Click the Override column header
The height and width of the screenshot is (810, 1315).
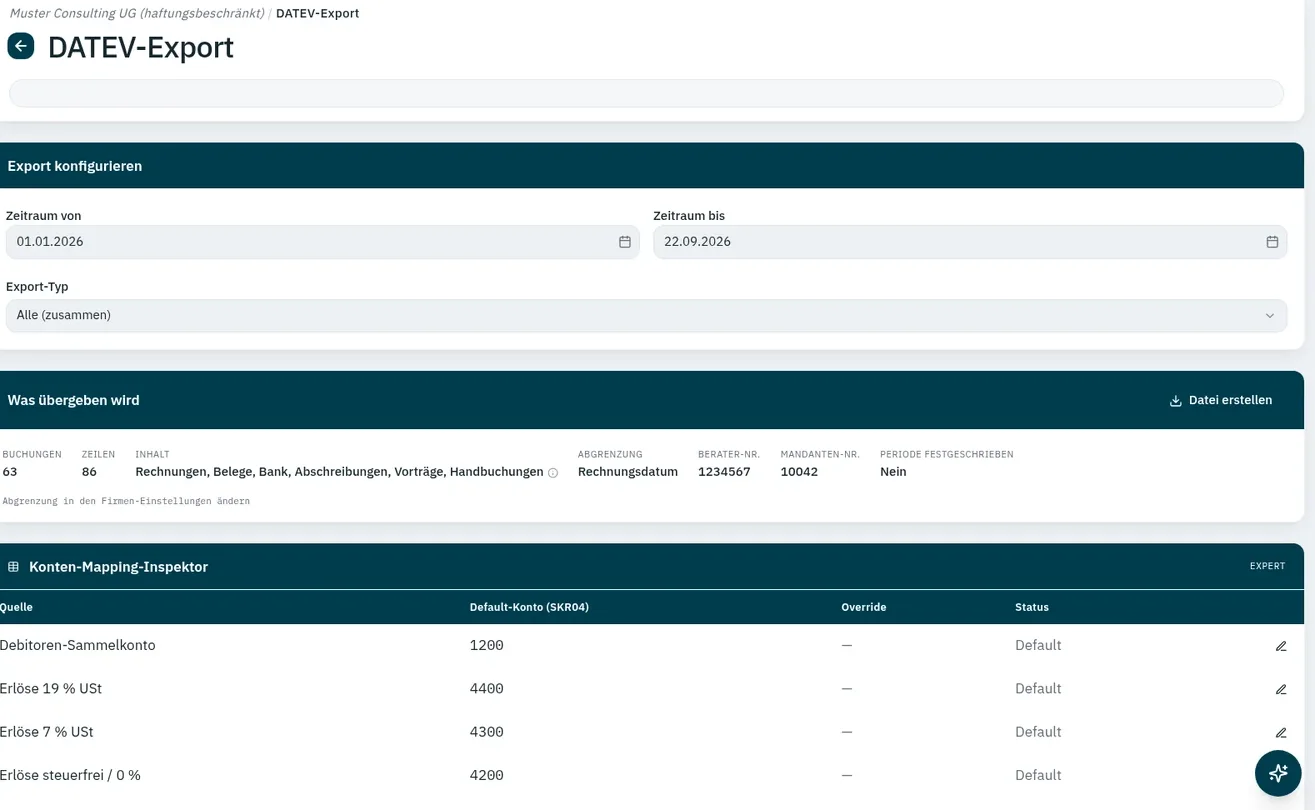tap(864, 607)
